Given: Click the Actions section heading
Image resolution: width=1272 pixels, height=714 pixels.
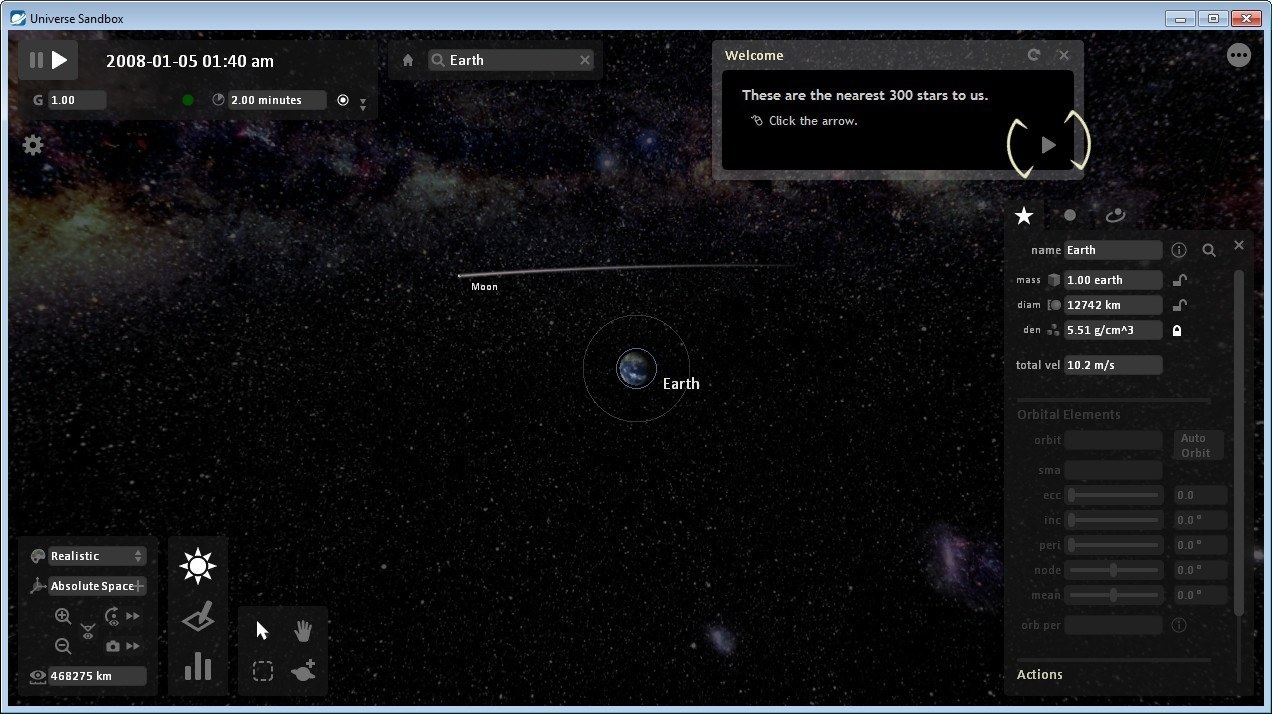Looking at the screenshot, I should pos(1040,674).
